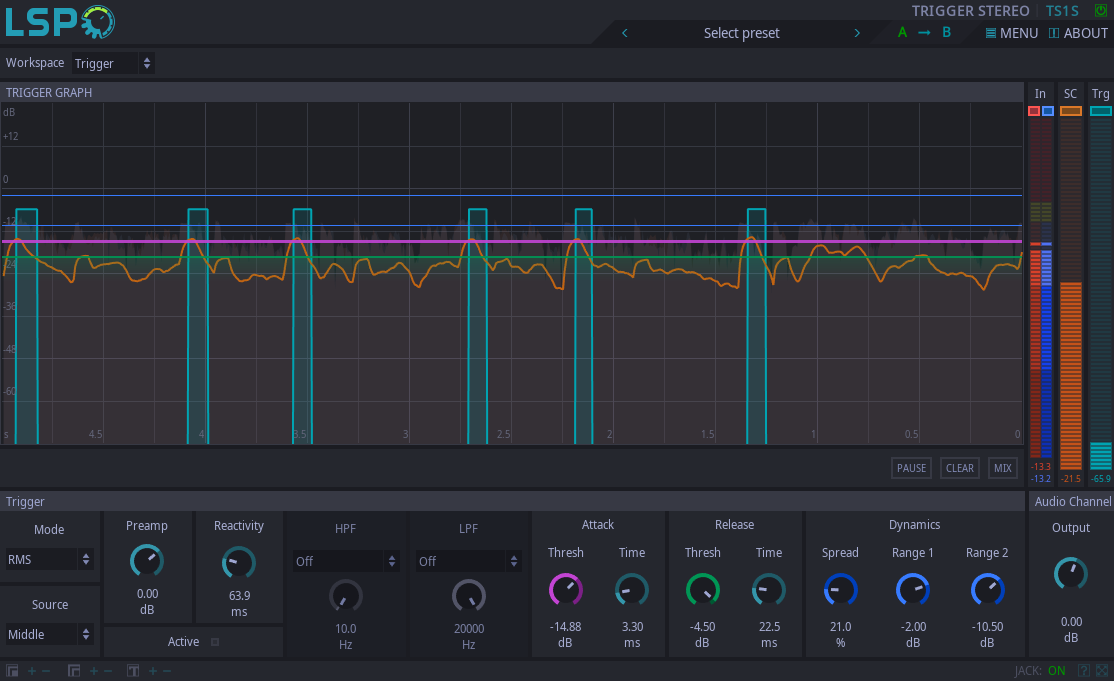The height and width of the screenshot is (681, 1114).
Task: Open the ABOUT item
Action: pyautogui.click(x=1078, y=33)
